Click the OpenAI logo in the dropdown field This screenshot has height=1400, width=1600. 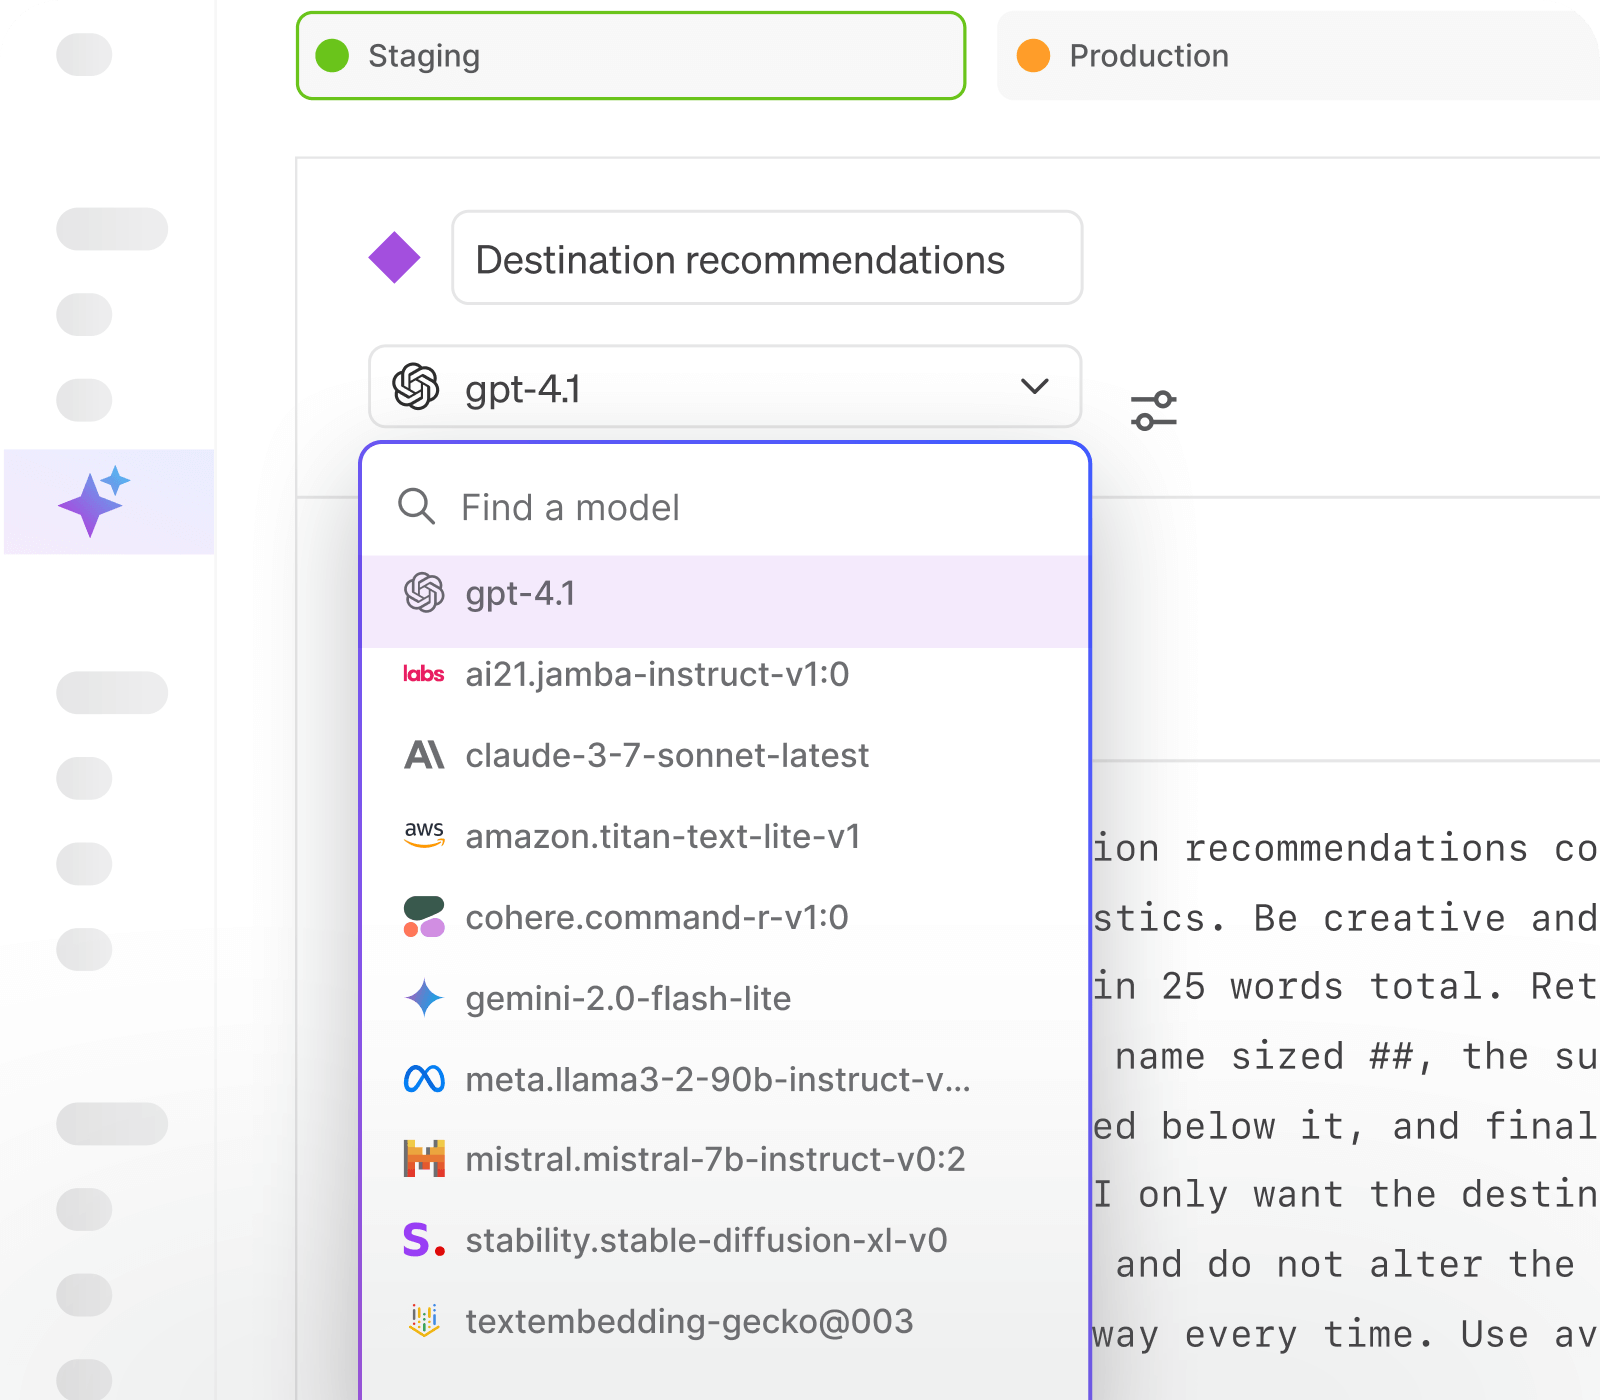[416, 387]
